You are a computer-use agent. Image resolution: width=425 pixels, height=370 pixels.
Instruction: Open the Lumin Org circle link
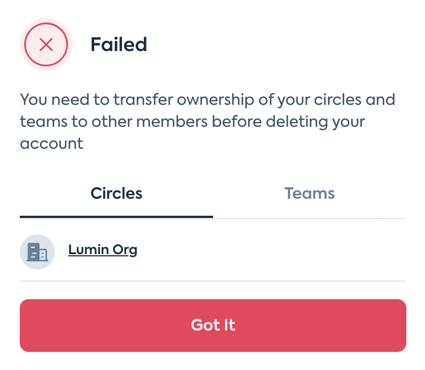[x=103, y=250]
